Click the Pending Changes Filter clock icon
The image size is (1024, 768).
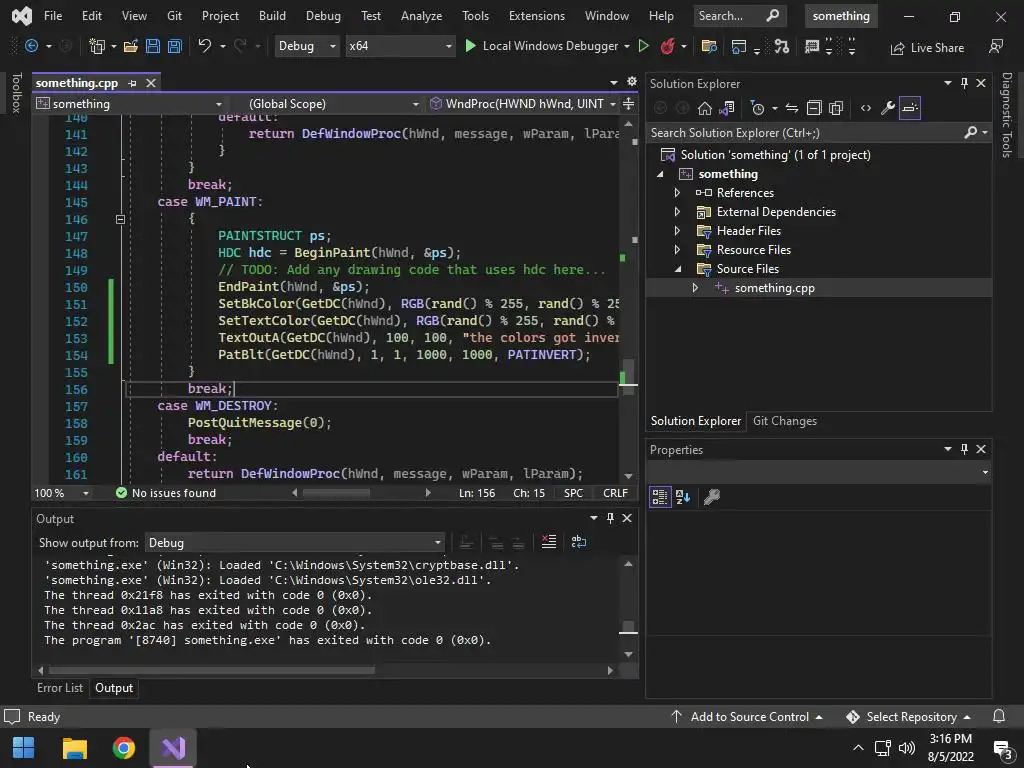coord(758,108)
